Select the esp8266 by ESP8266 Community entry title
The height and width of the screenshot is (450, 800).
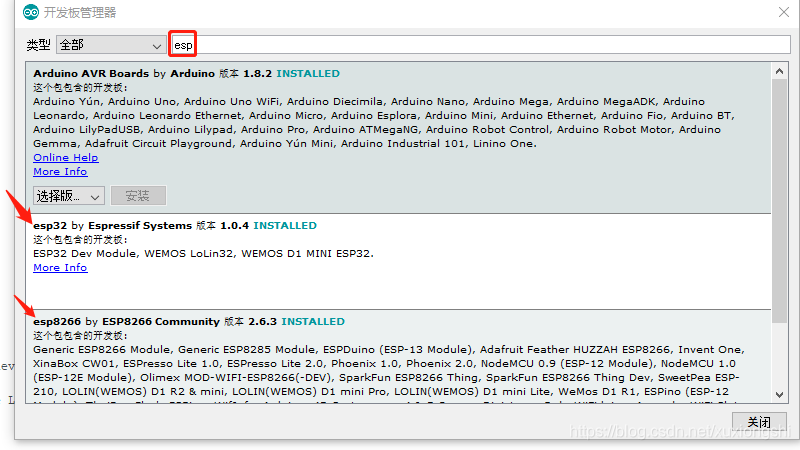click(x=126, y=321)
